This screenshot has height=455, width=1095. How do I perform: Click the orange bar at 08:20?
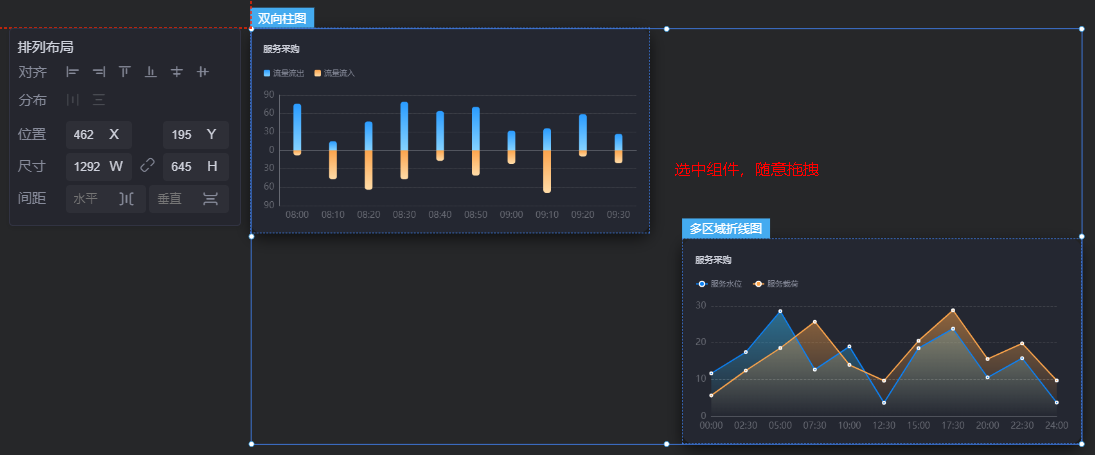(369, 170)
